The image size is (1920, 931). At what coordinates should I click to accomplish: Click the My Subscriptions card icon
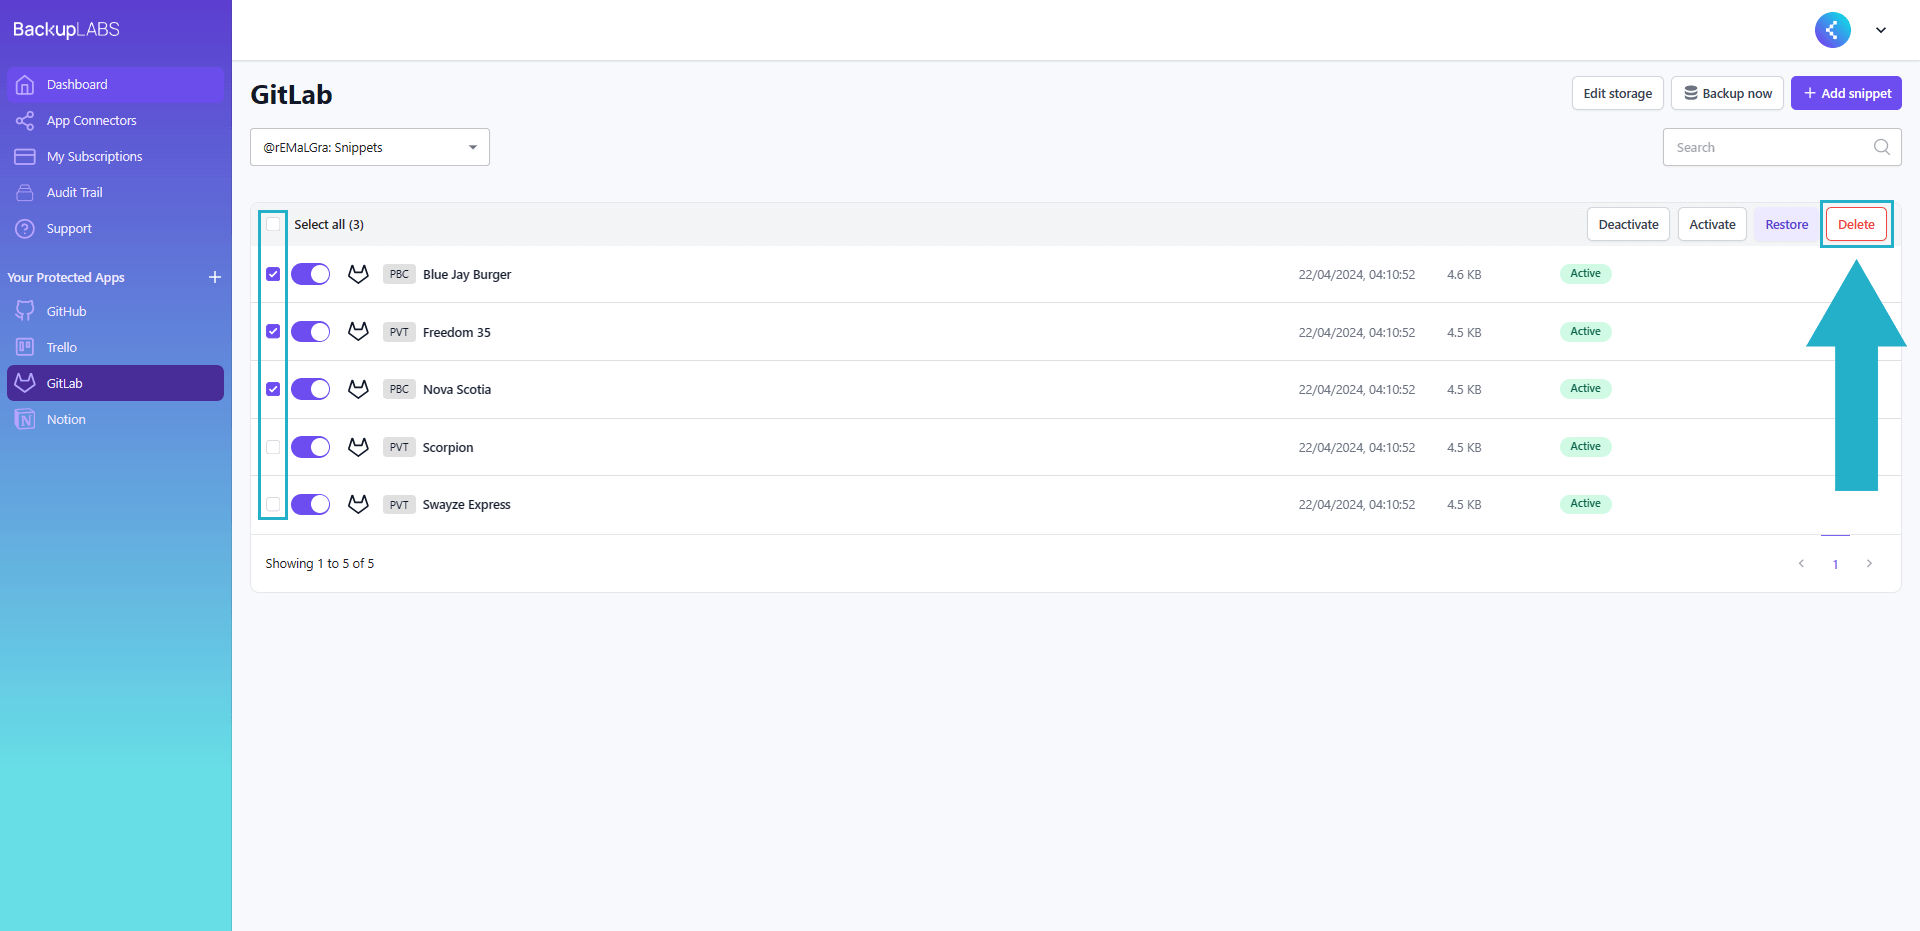coord(25,157)
